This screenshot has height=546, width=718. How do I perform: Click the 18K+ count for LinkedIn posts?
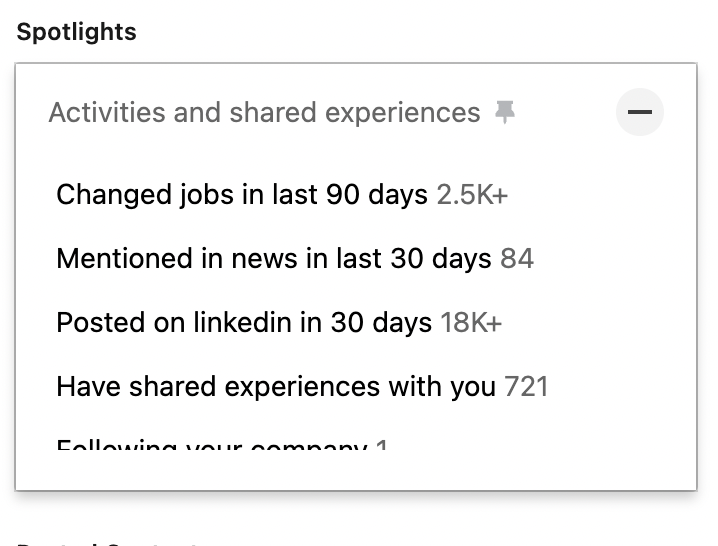pyautogui.click(x=471, y=323)
